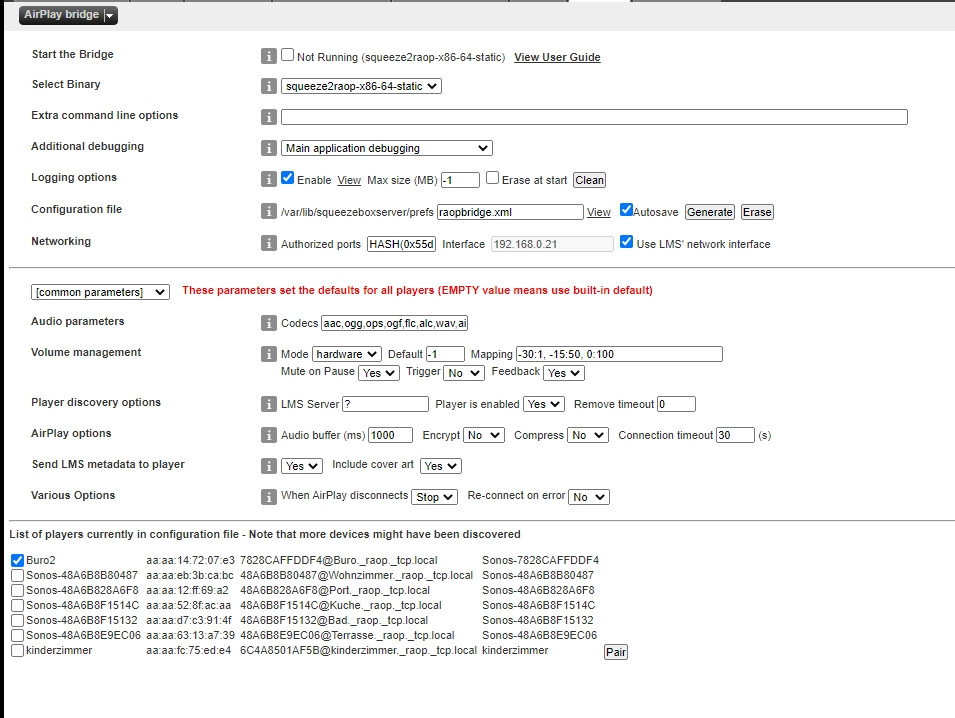Click the Codecs input field

395,323
